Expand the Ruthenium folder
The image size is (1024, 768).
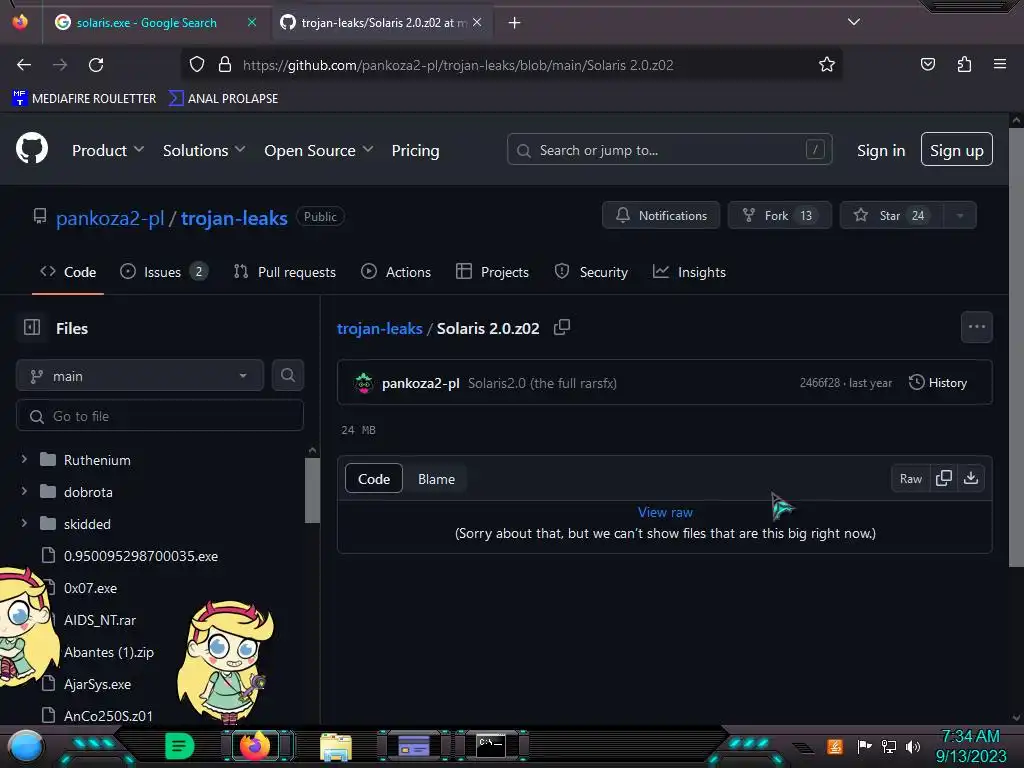pyautogui.click(x=24, y=459)
